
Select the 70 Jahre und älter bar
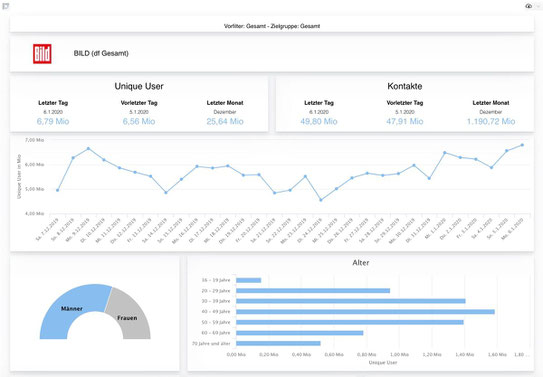[278, 343]
